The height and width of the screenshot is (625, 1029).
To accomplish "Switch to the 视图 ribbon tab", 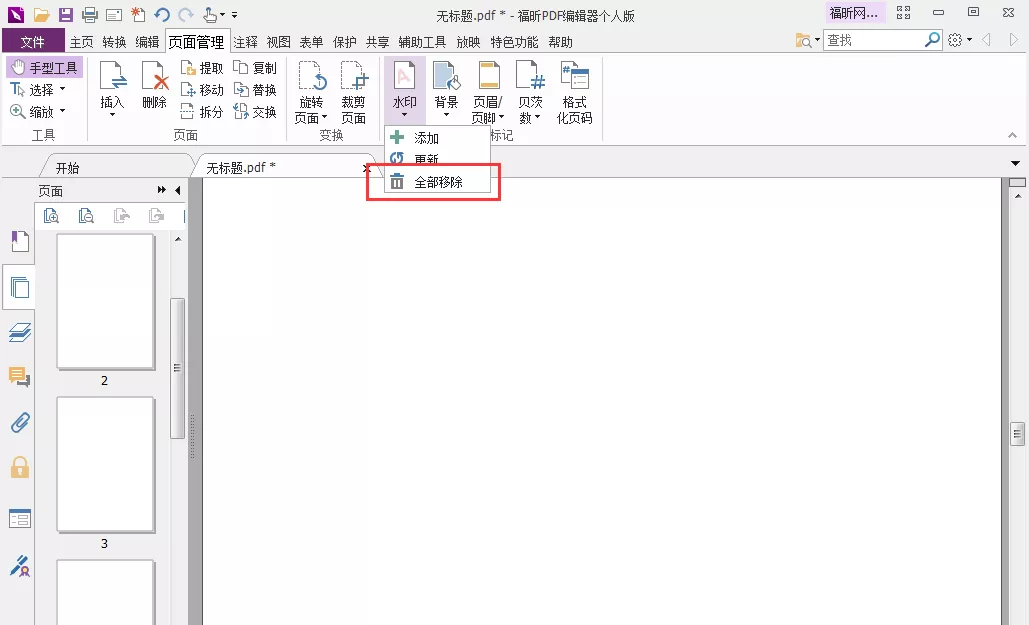I will [x=278, y=42].
